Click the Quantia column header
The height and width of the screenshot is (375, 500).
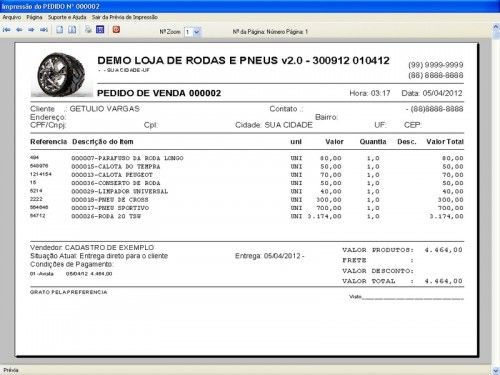click(x=373, y=142)
